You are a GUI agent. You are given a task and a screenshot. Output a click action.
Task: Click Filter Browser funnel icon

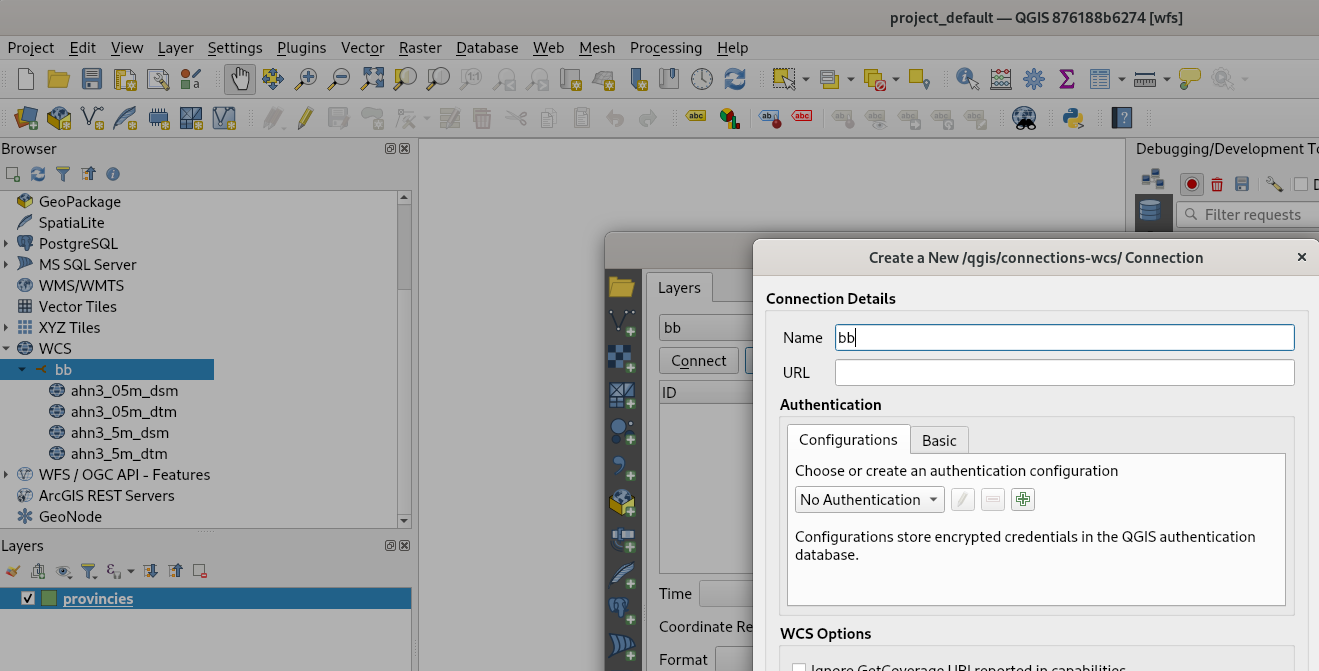(x=63, y=174)
